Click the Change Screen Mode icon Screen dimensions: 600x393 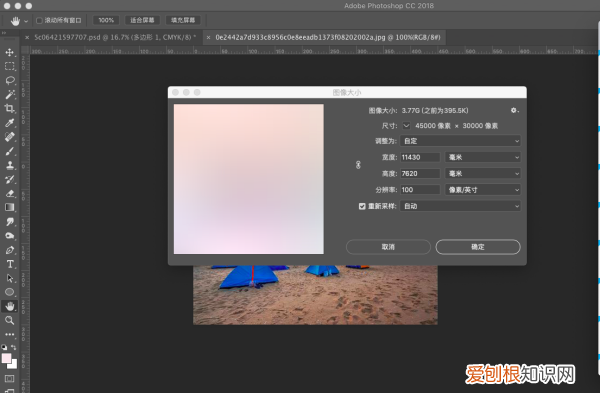pos(9,390)
